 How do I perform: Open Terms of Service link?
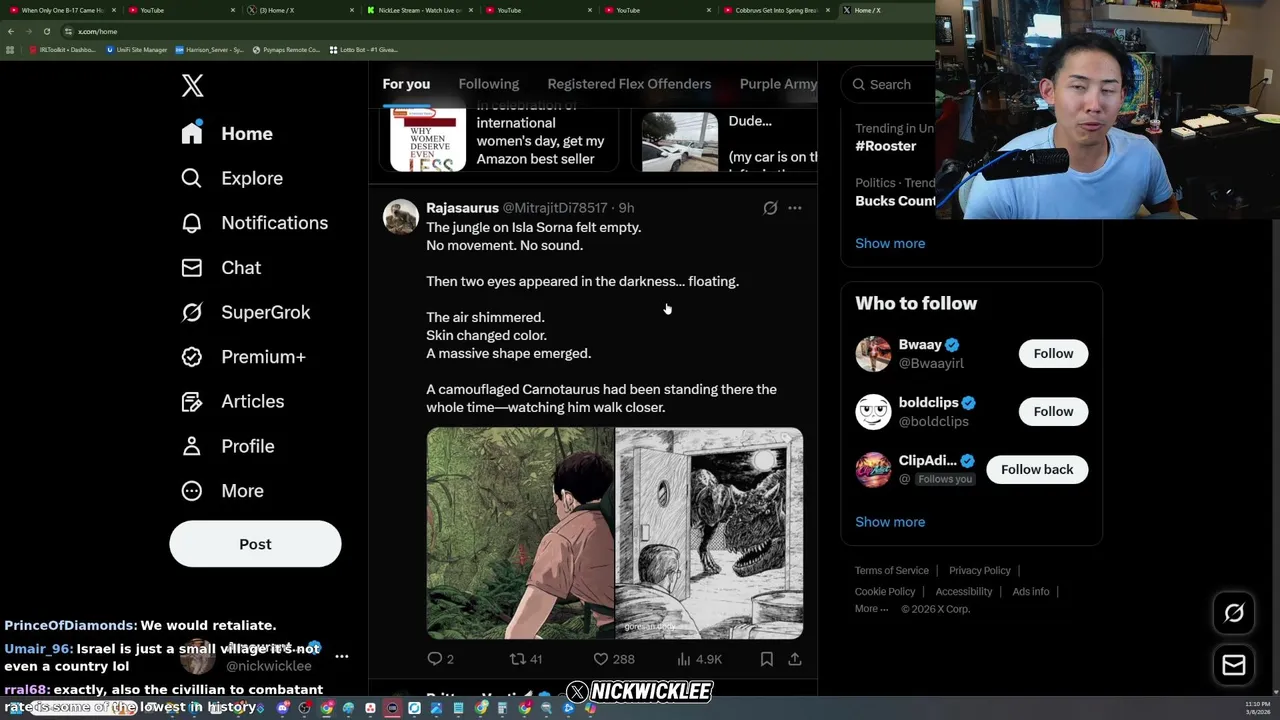(x=892, y=570)
